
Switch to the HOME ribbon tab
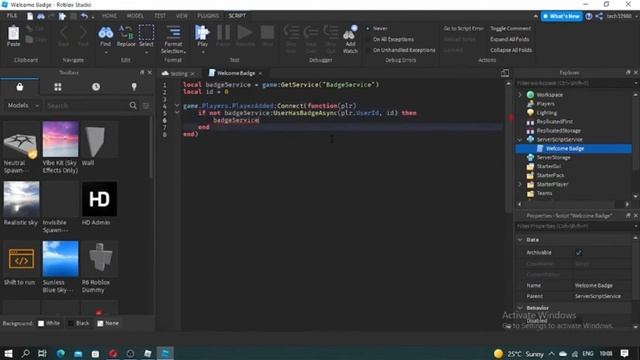(x=109, y=16)
